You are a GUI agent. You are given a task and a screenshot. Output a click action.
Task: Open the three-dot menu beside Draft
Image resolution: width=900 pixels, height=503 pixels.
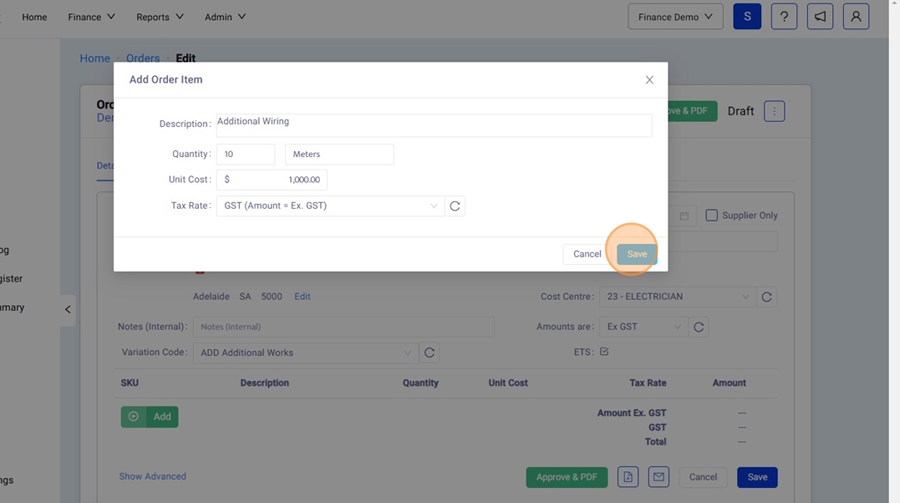point(774,111)
